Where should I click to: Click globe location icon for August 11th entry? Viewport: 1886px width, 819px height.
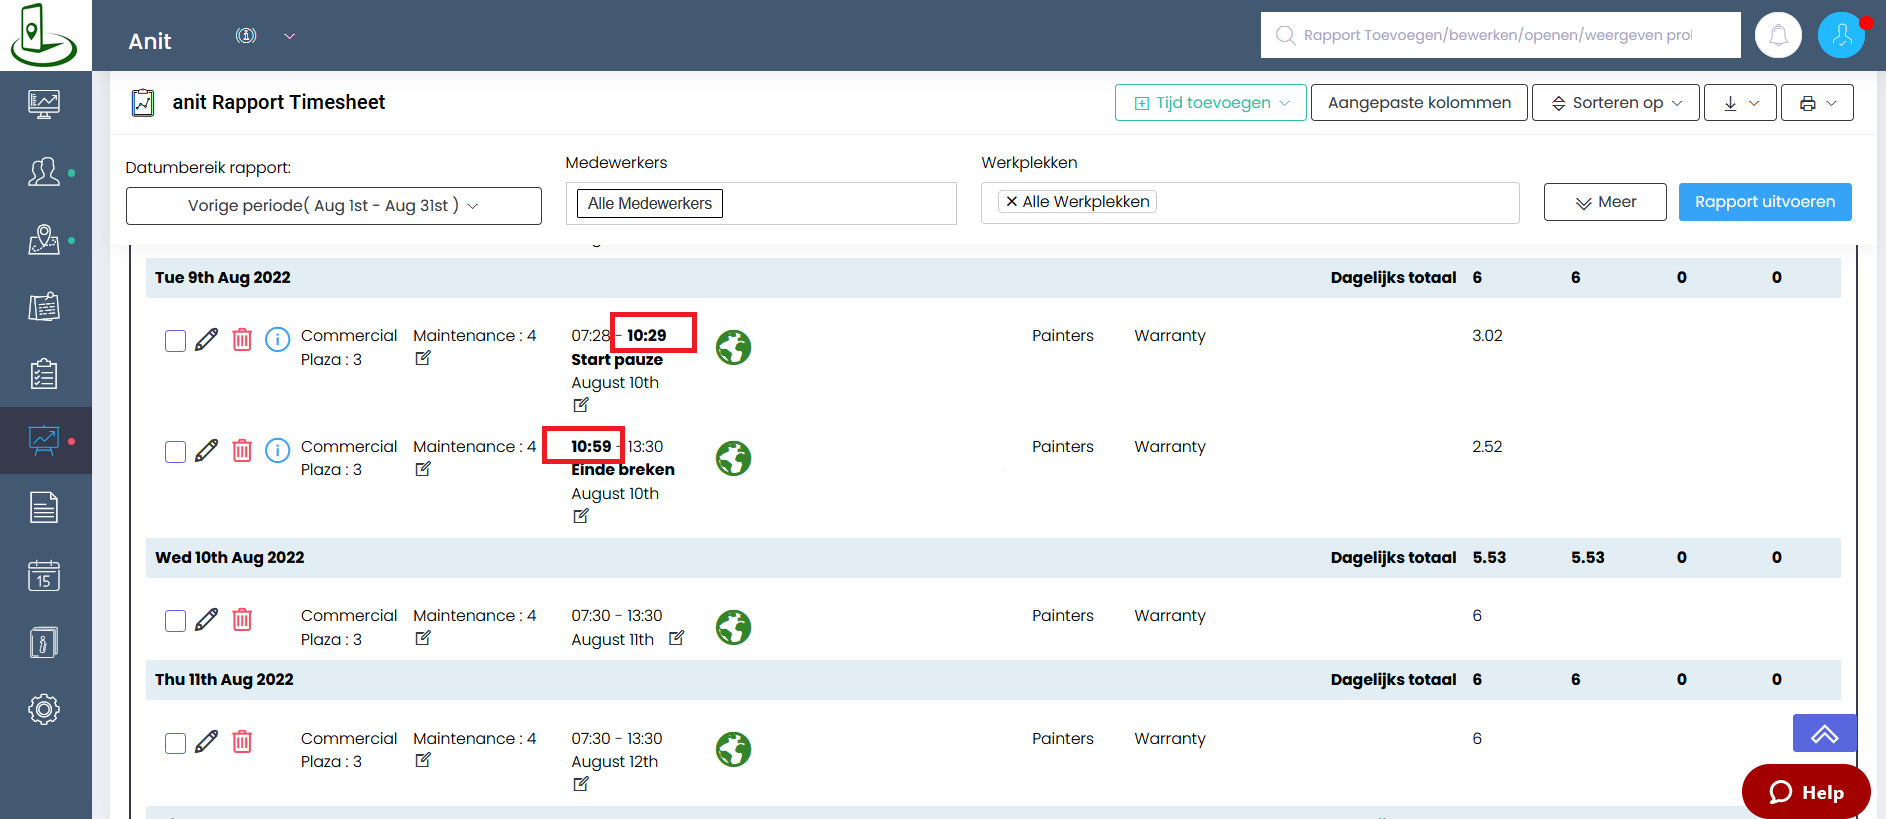733,628
